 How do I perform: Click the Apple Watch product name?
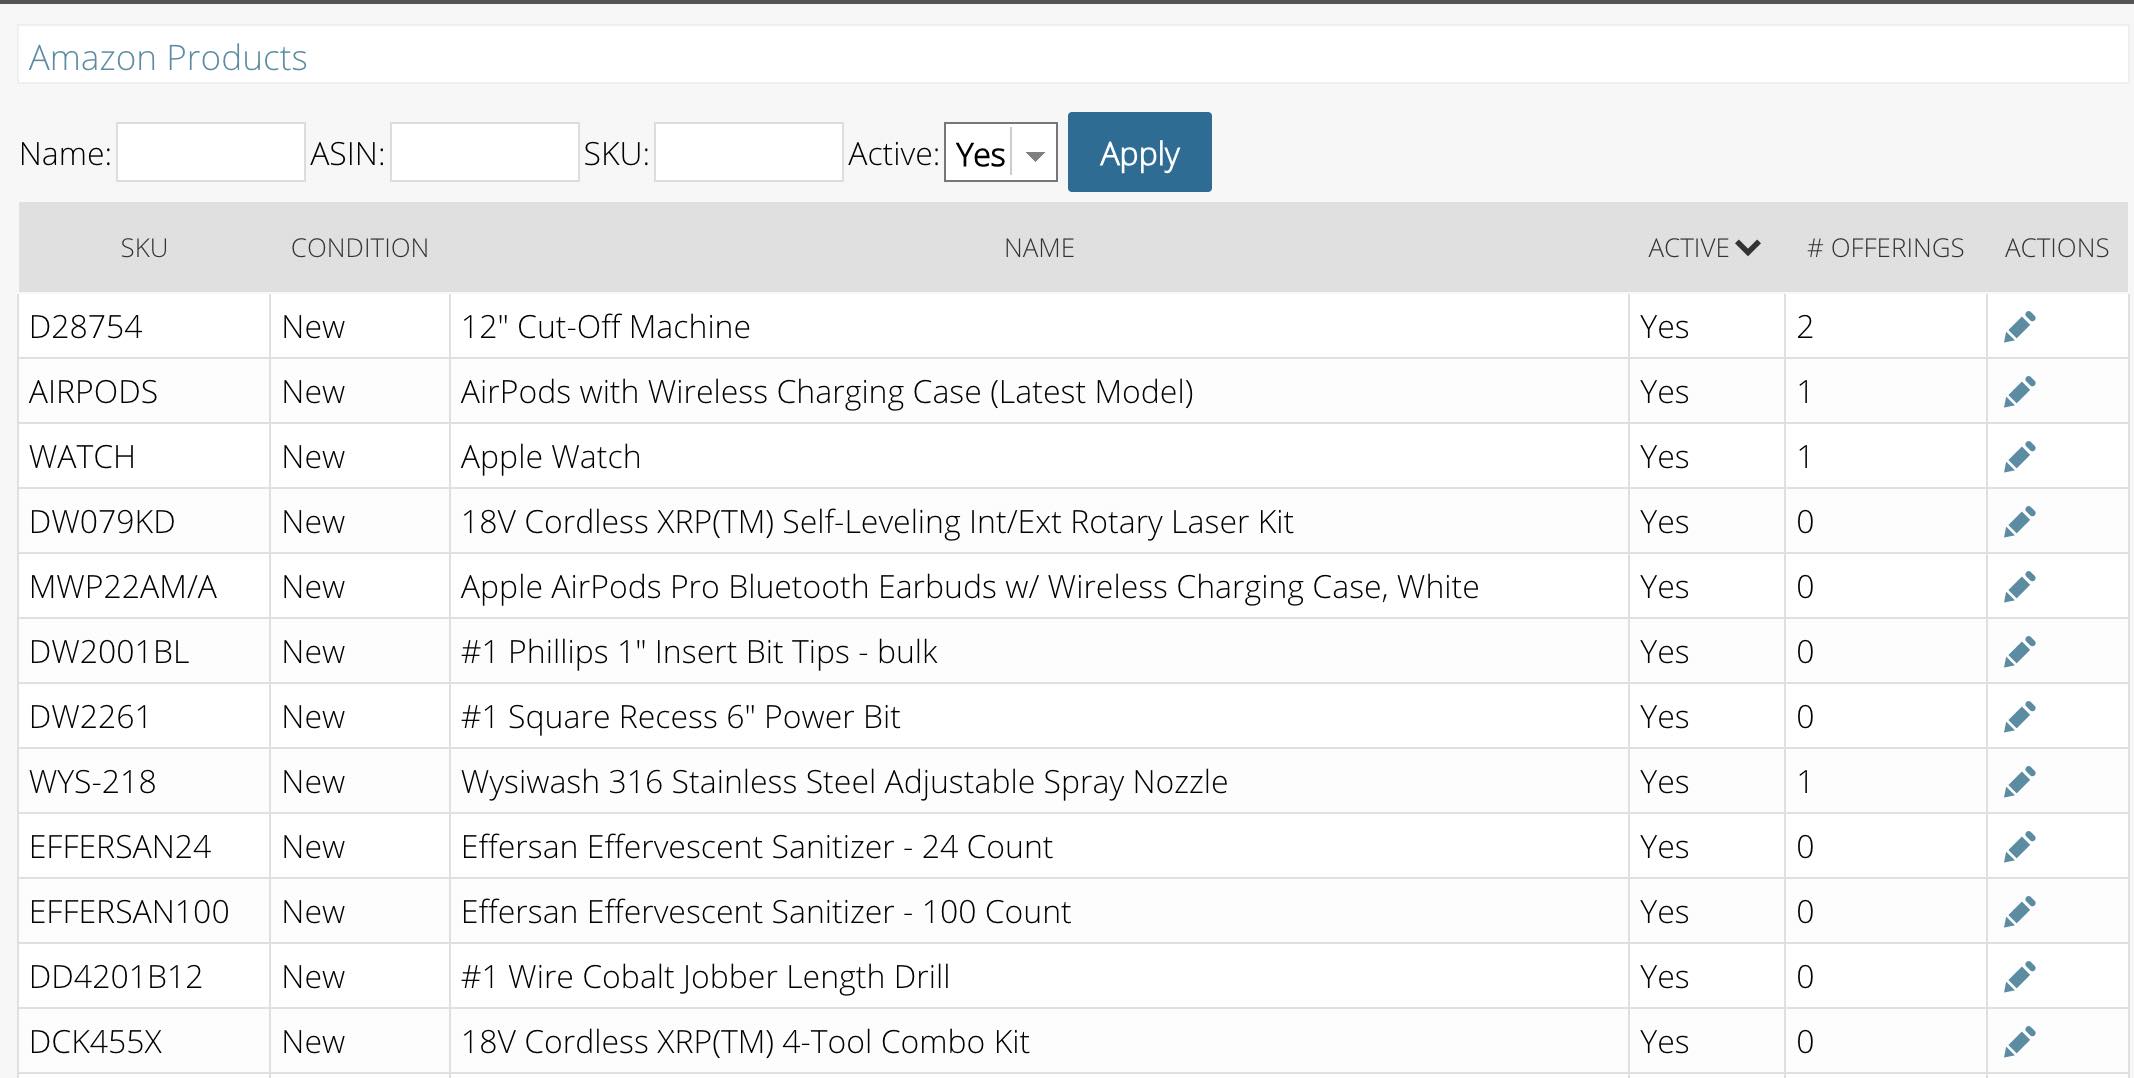(550, 457)
